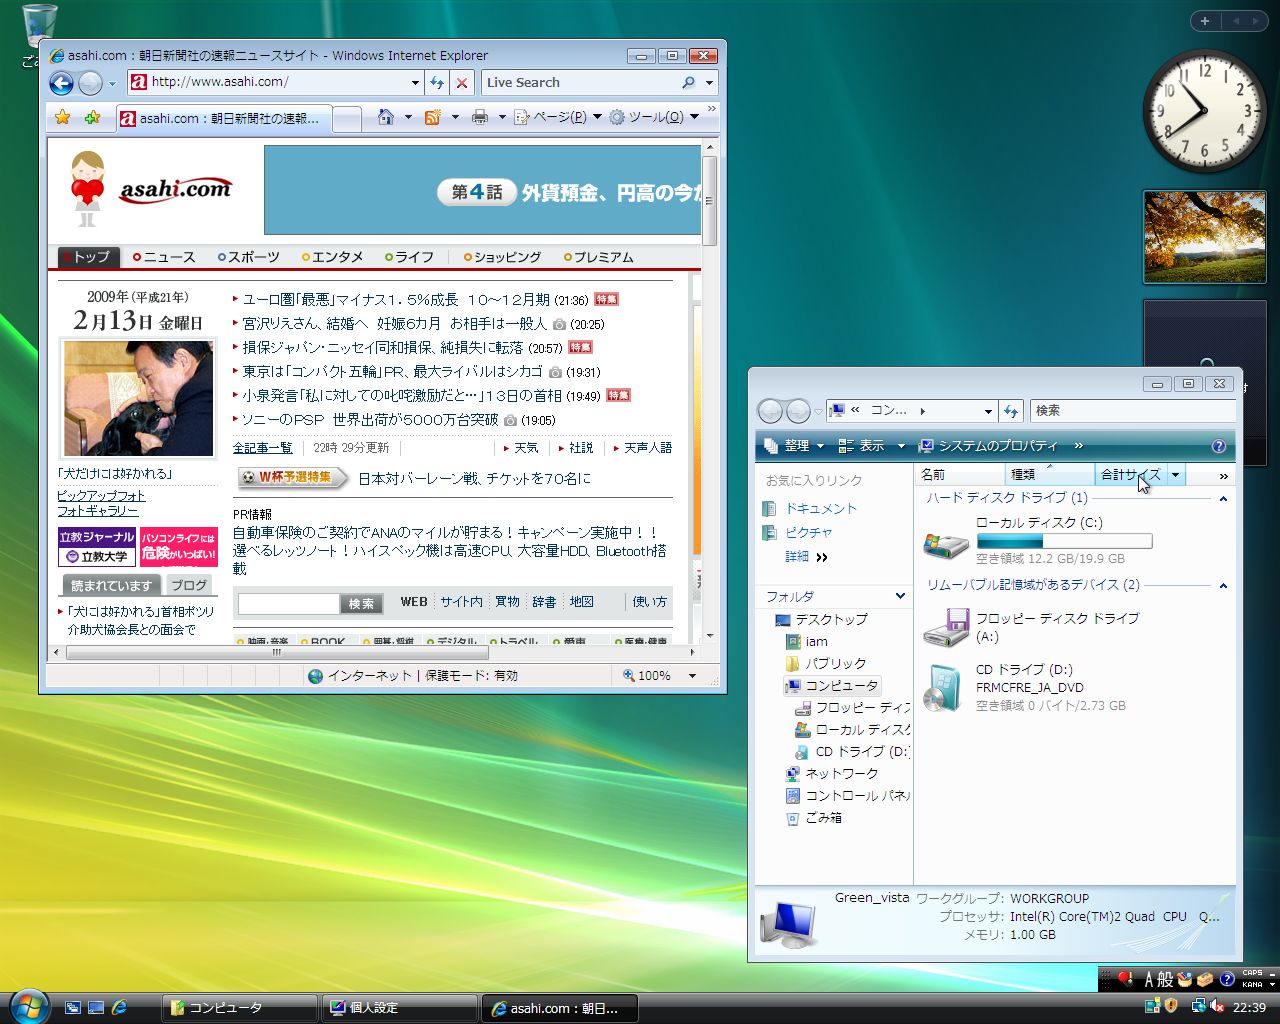Expand 詳細 favorite links chevron

(822, 557)
